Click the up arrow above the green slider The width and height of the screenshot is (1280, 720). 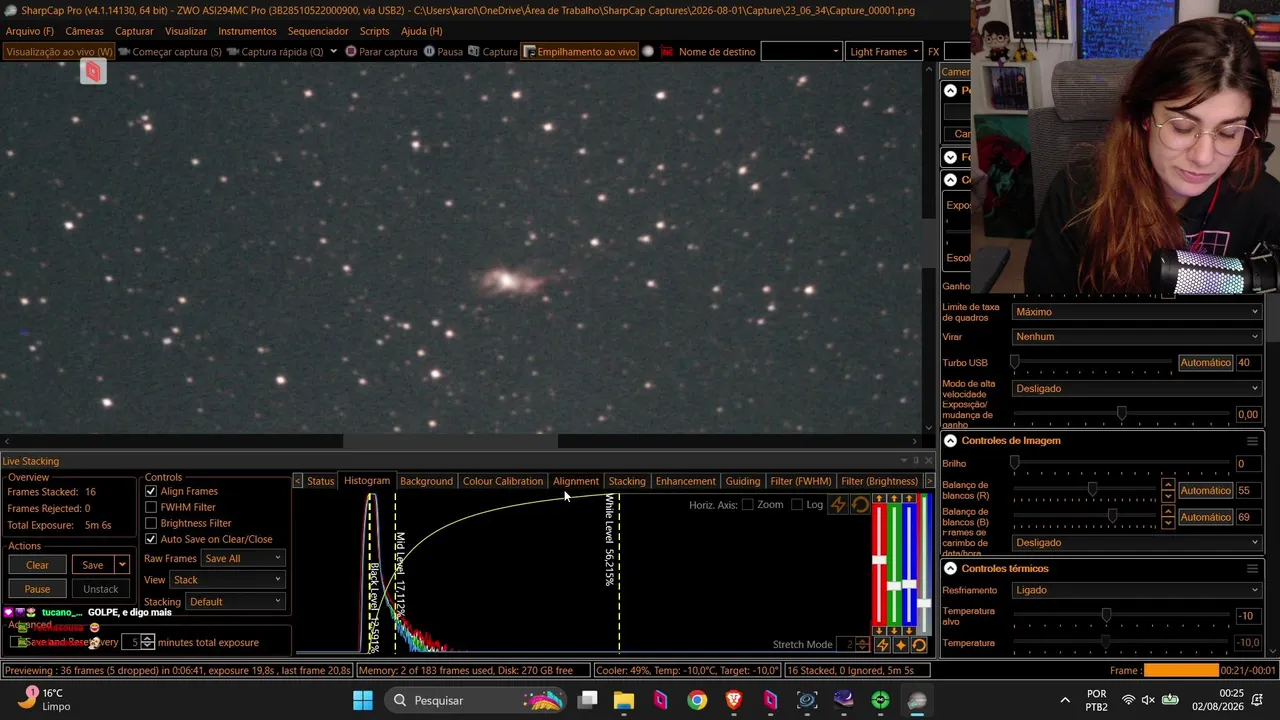(894, 499)
